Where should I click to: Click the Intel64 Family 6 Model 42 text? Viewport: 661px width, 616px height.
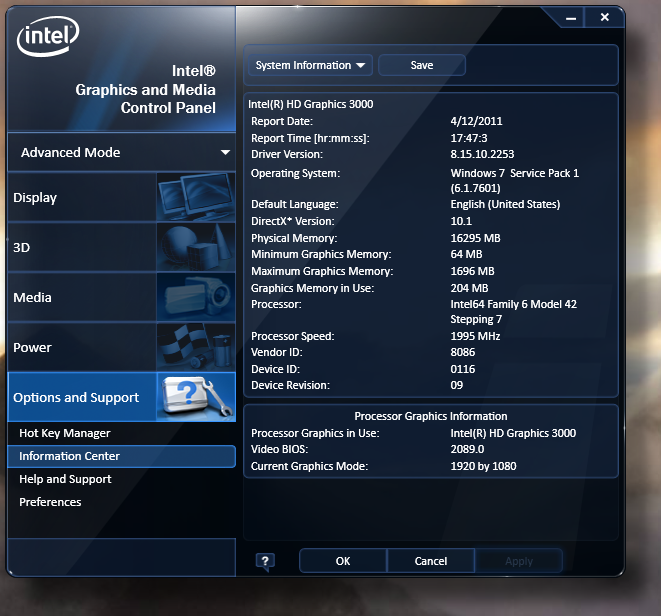point(513,304)
